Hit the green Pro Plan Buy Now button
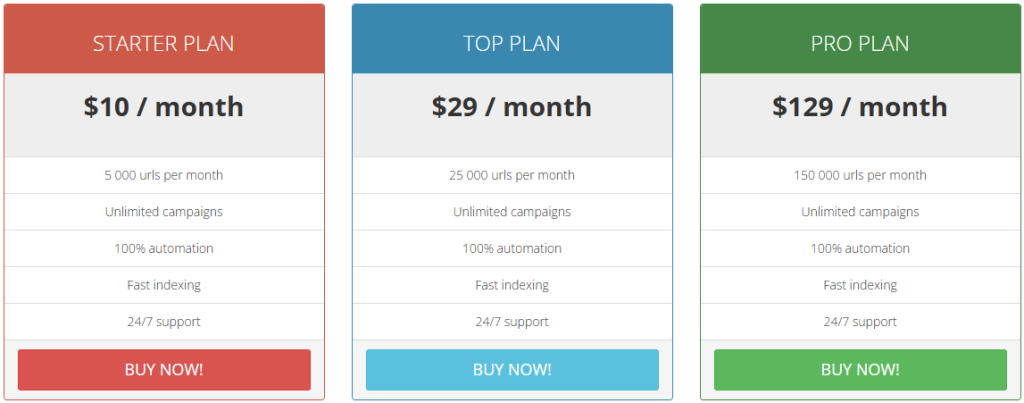Screen dimensions: 1024x403 point(860,370)
